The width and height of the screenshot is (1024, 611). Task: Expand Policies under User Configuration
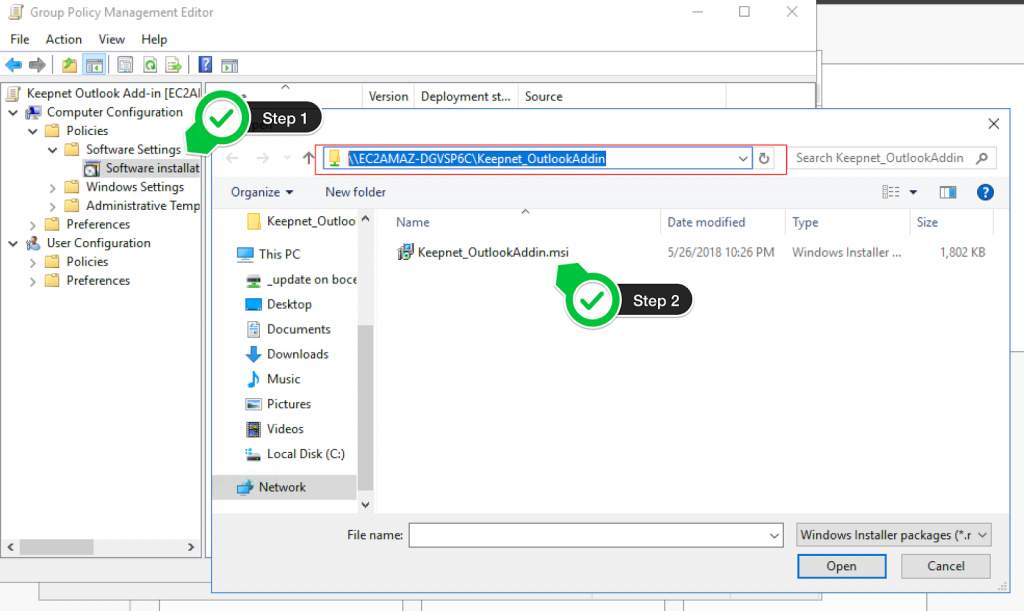coord(33,262)
